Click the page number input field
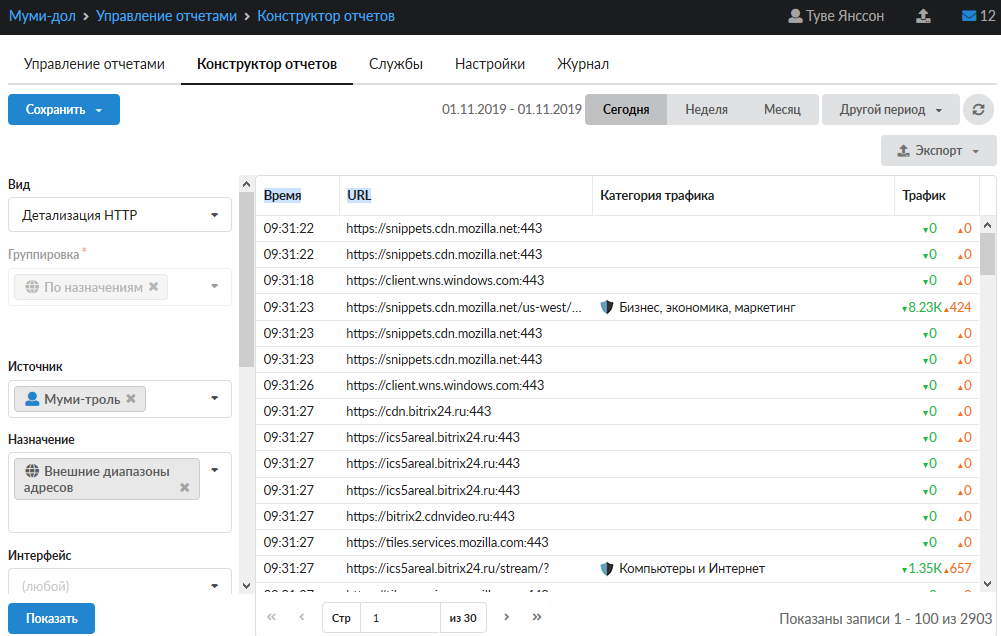Viewport: 1001px width, 636px height. [400, 618]
